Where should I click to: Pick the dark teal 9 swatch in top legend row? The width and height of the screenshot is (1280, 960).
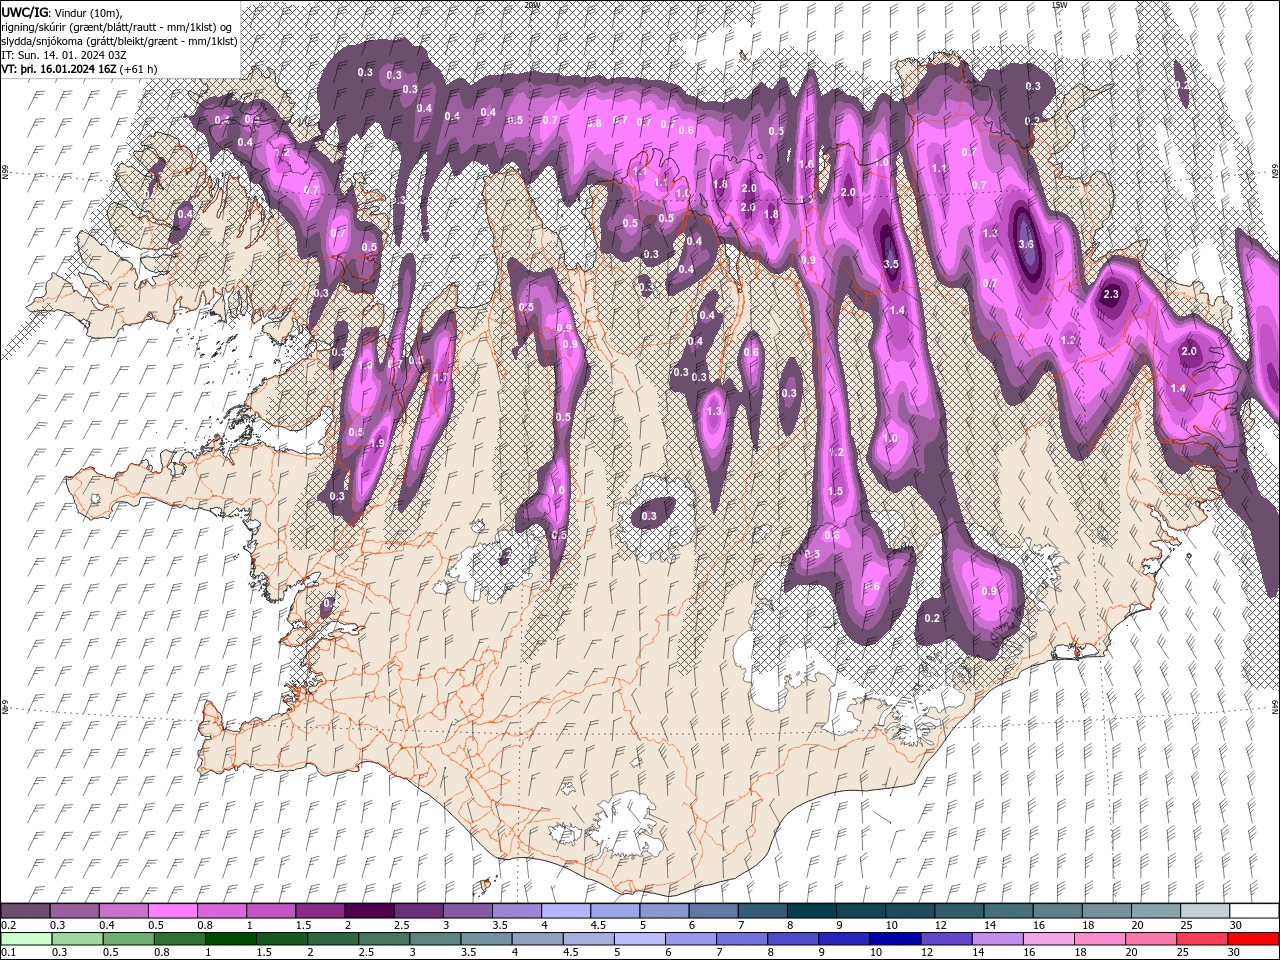tap(812, 911)
